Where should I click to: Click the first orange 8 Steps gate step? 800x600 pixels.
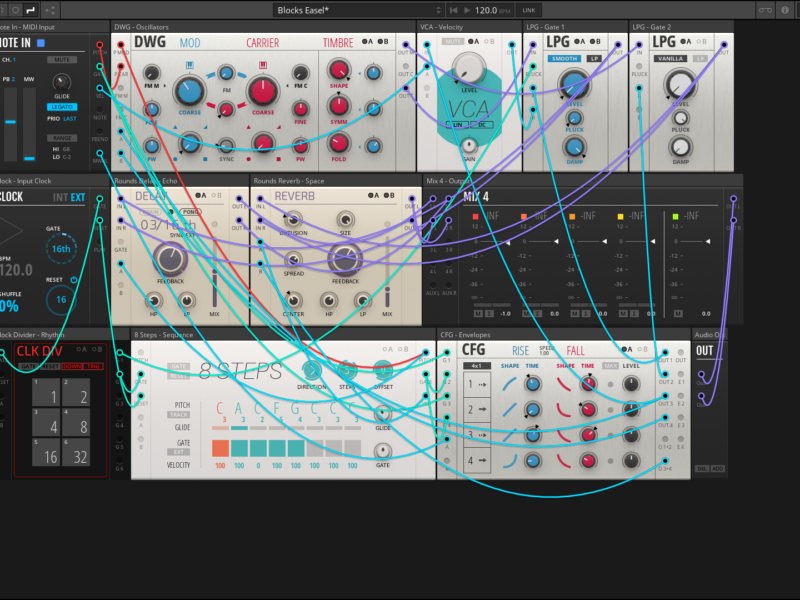pyautogui.click(x=220, y=448)
